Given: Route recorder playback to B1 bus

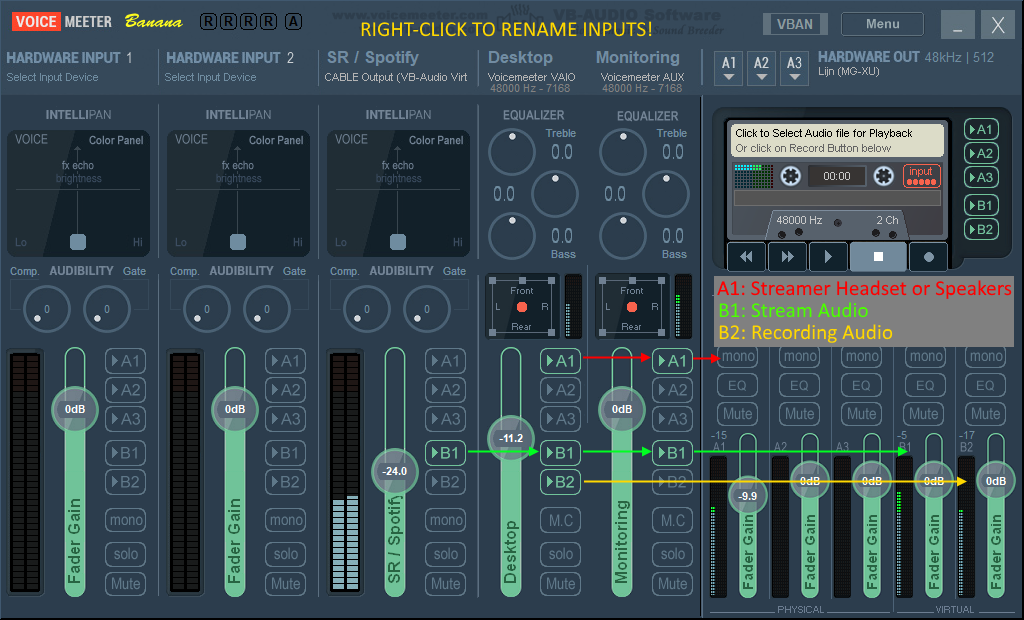Looking at the screenshot, I should pyautogui.click(x=981, y=205).
